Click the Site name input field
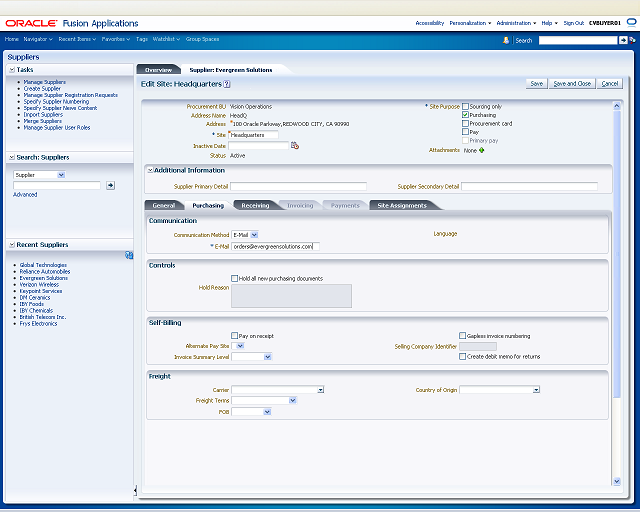640x512 pixels. click(253, 135)
